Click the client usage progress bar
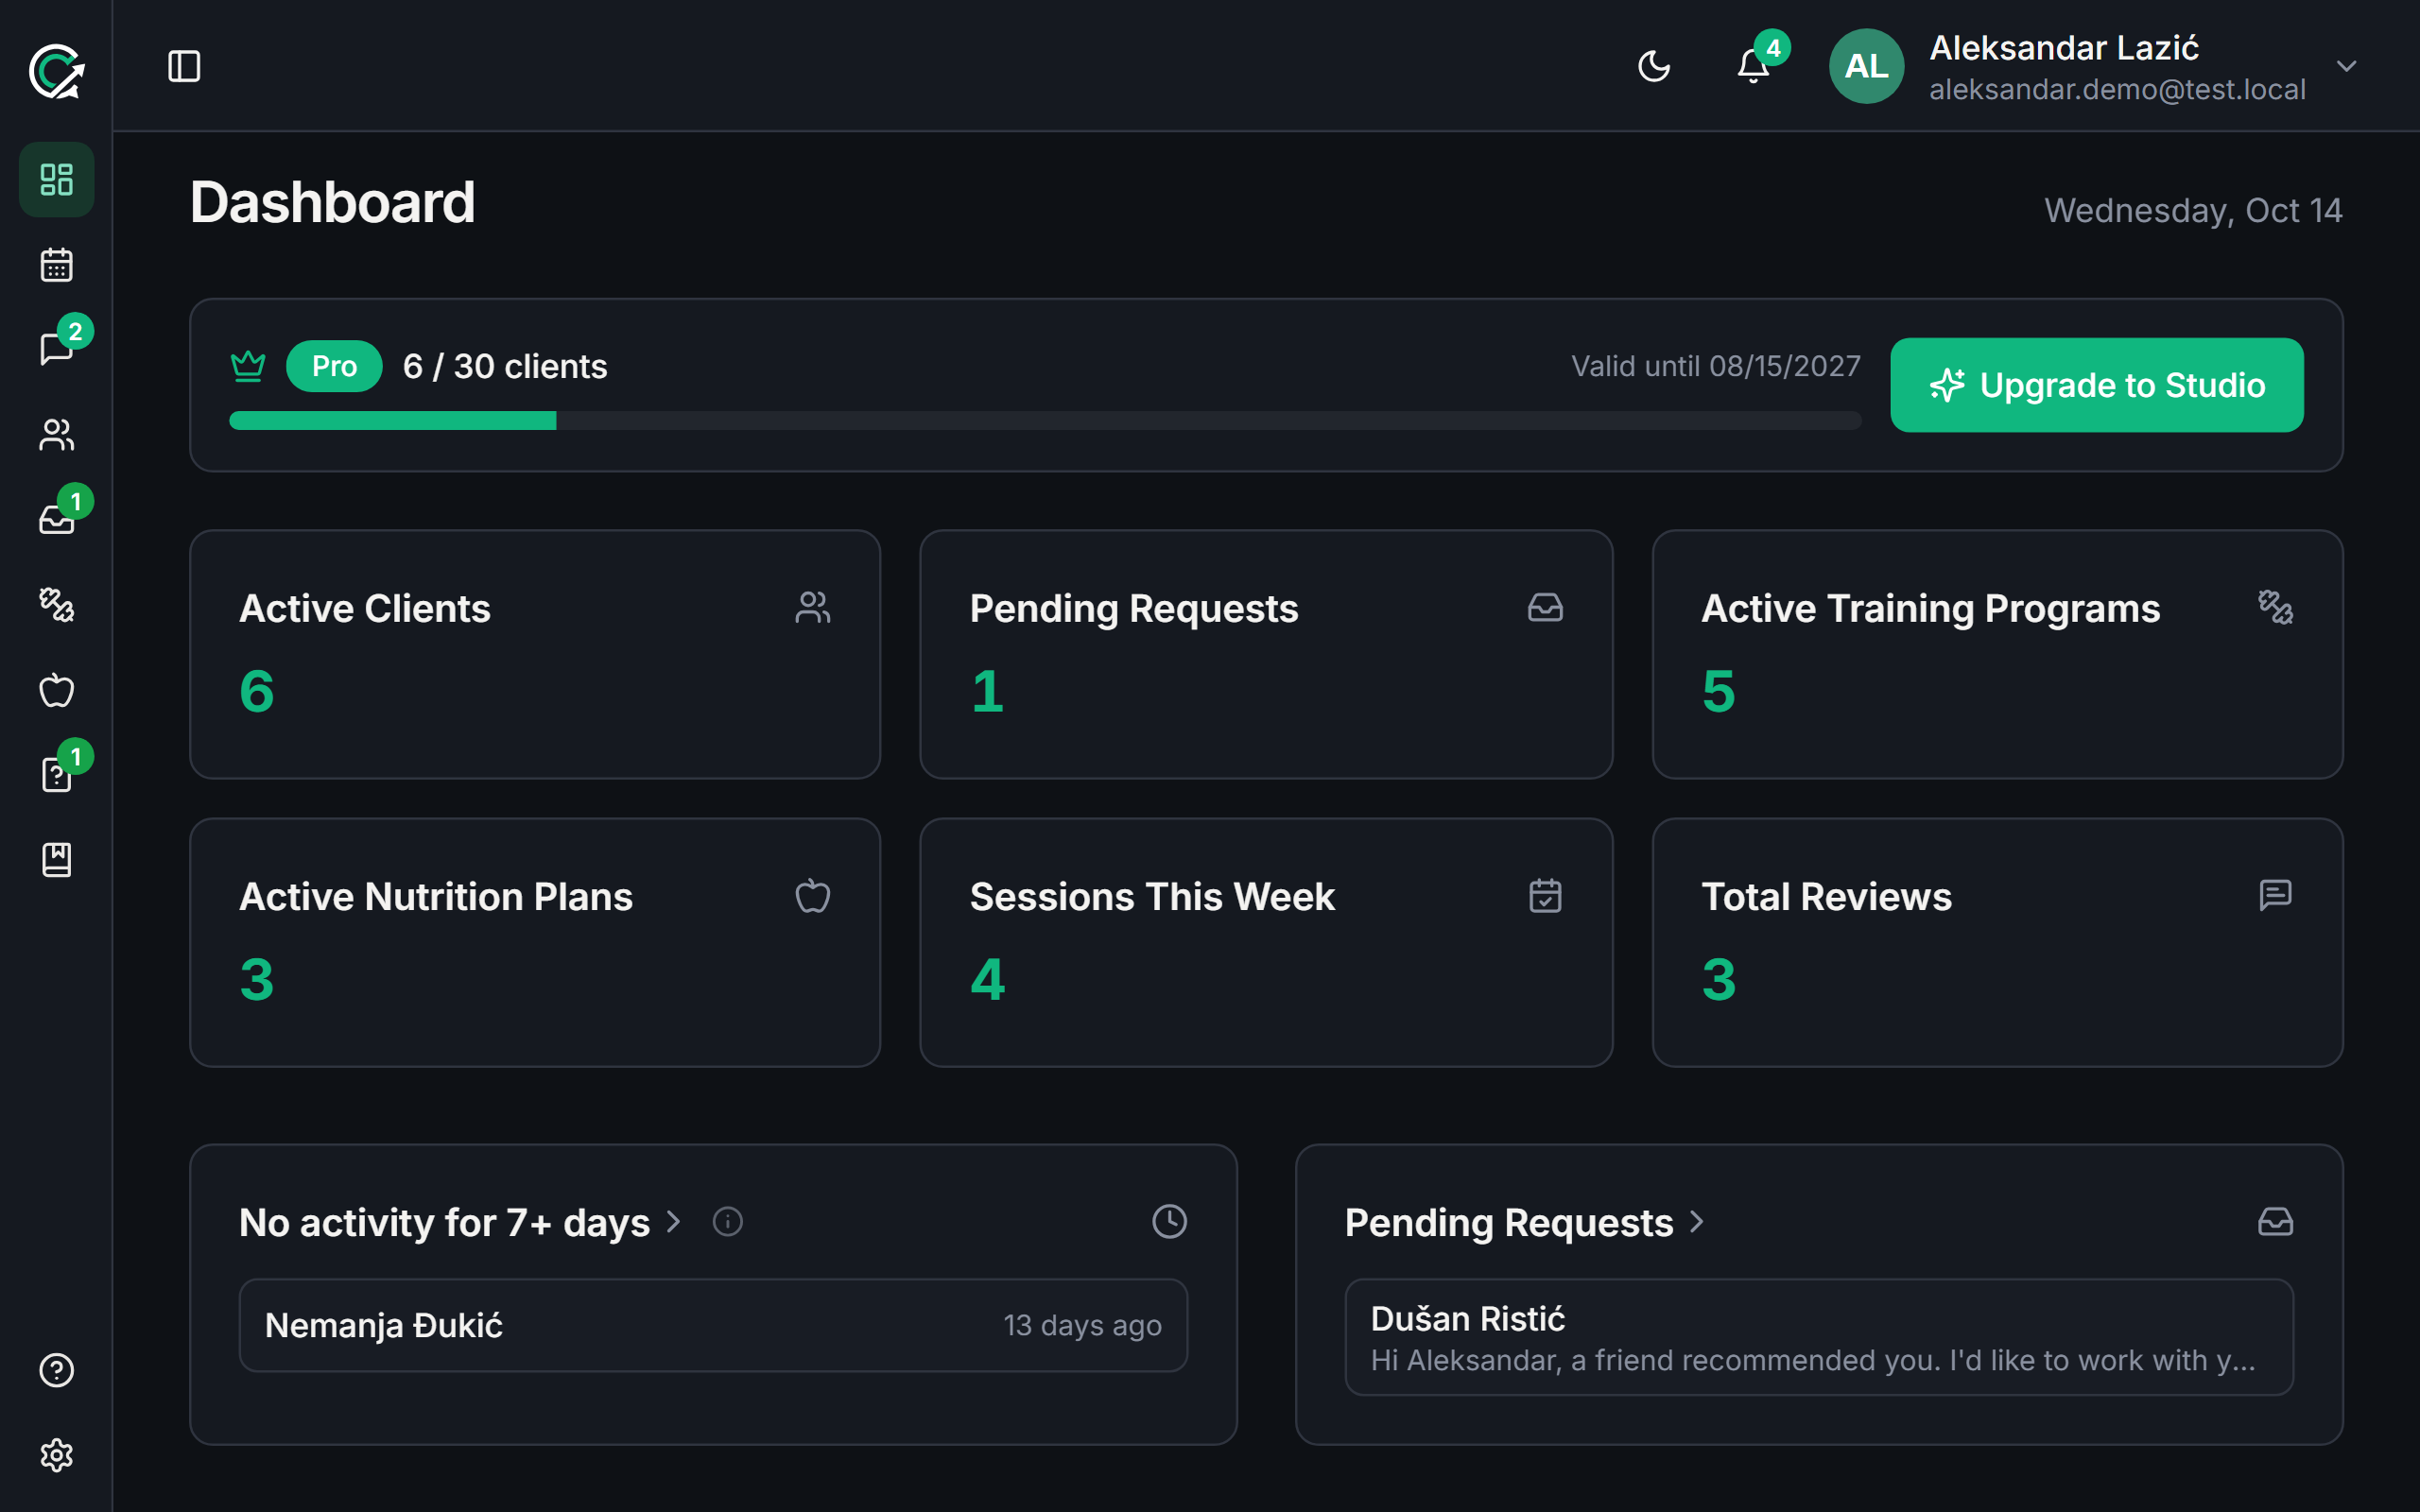 point(1045,420)
